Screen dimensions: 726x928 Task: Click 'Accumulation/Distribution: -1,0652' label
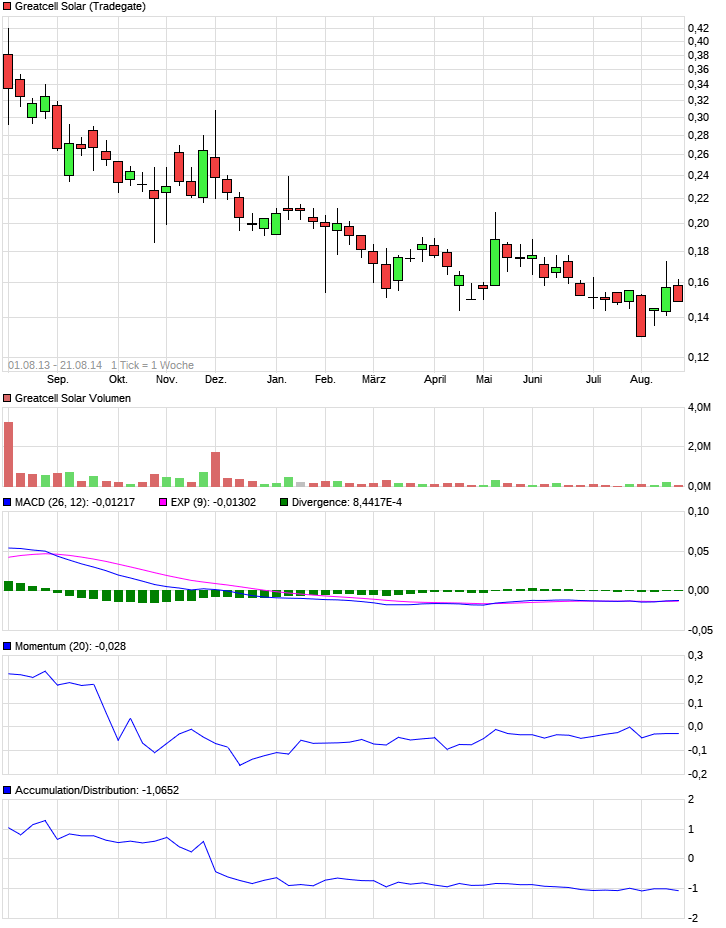click(x=96, y=790)
